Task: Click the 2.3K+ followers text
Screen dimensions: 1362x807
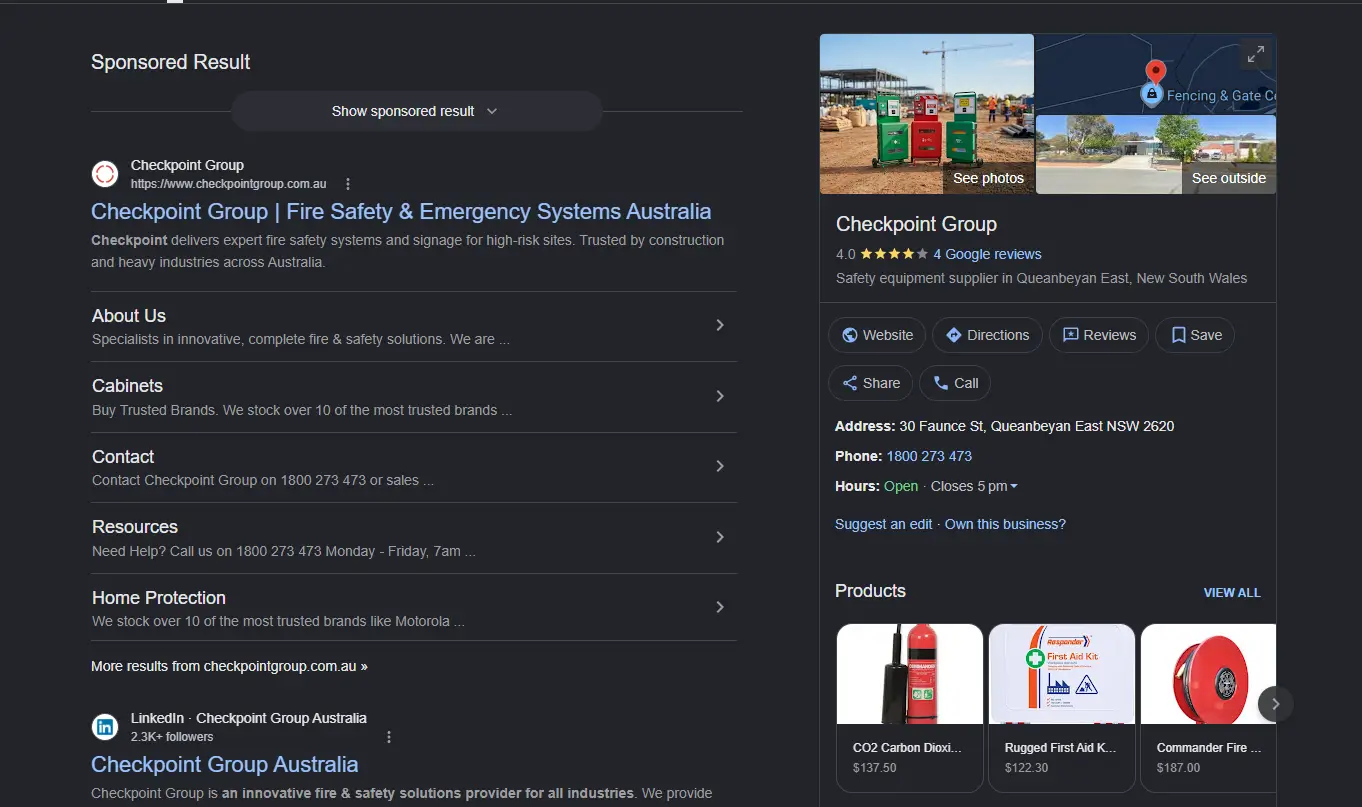Action: (172, 737)
